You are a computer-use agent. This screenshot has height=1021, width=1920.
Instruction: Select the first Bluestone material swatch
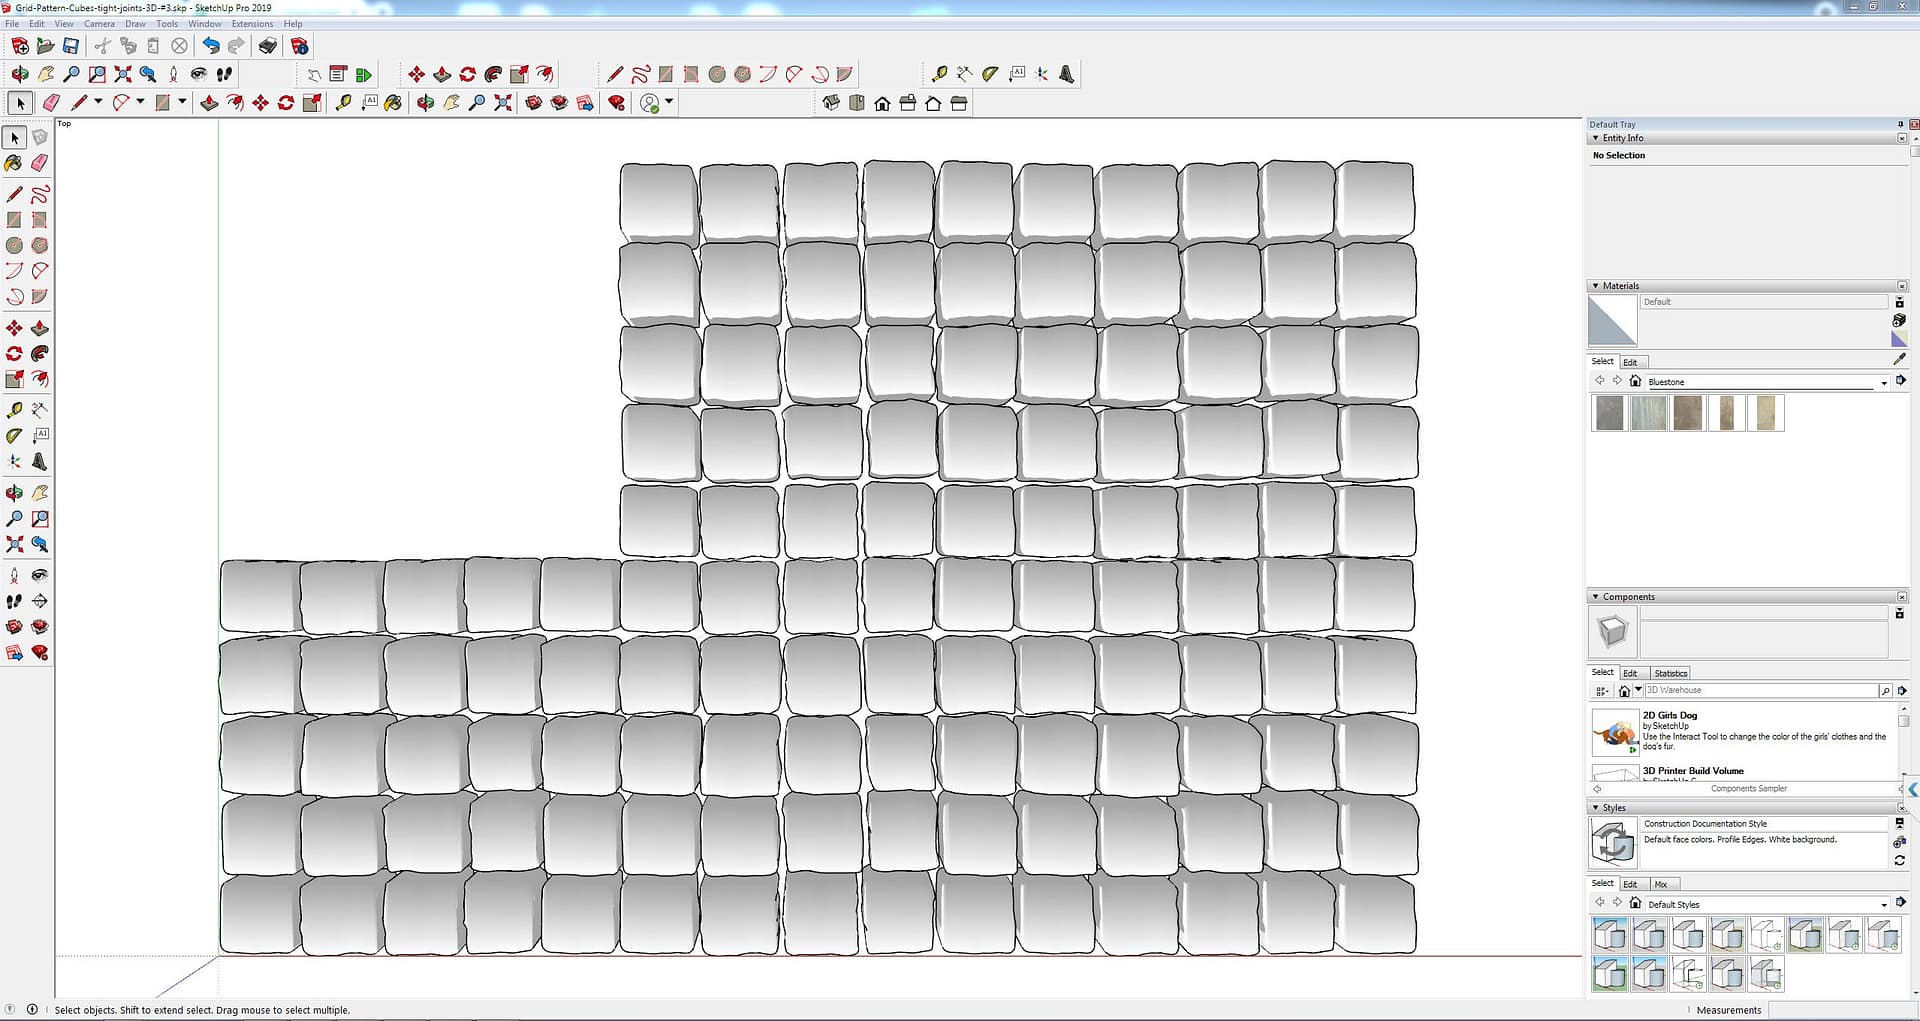1609,413
